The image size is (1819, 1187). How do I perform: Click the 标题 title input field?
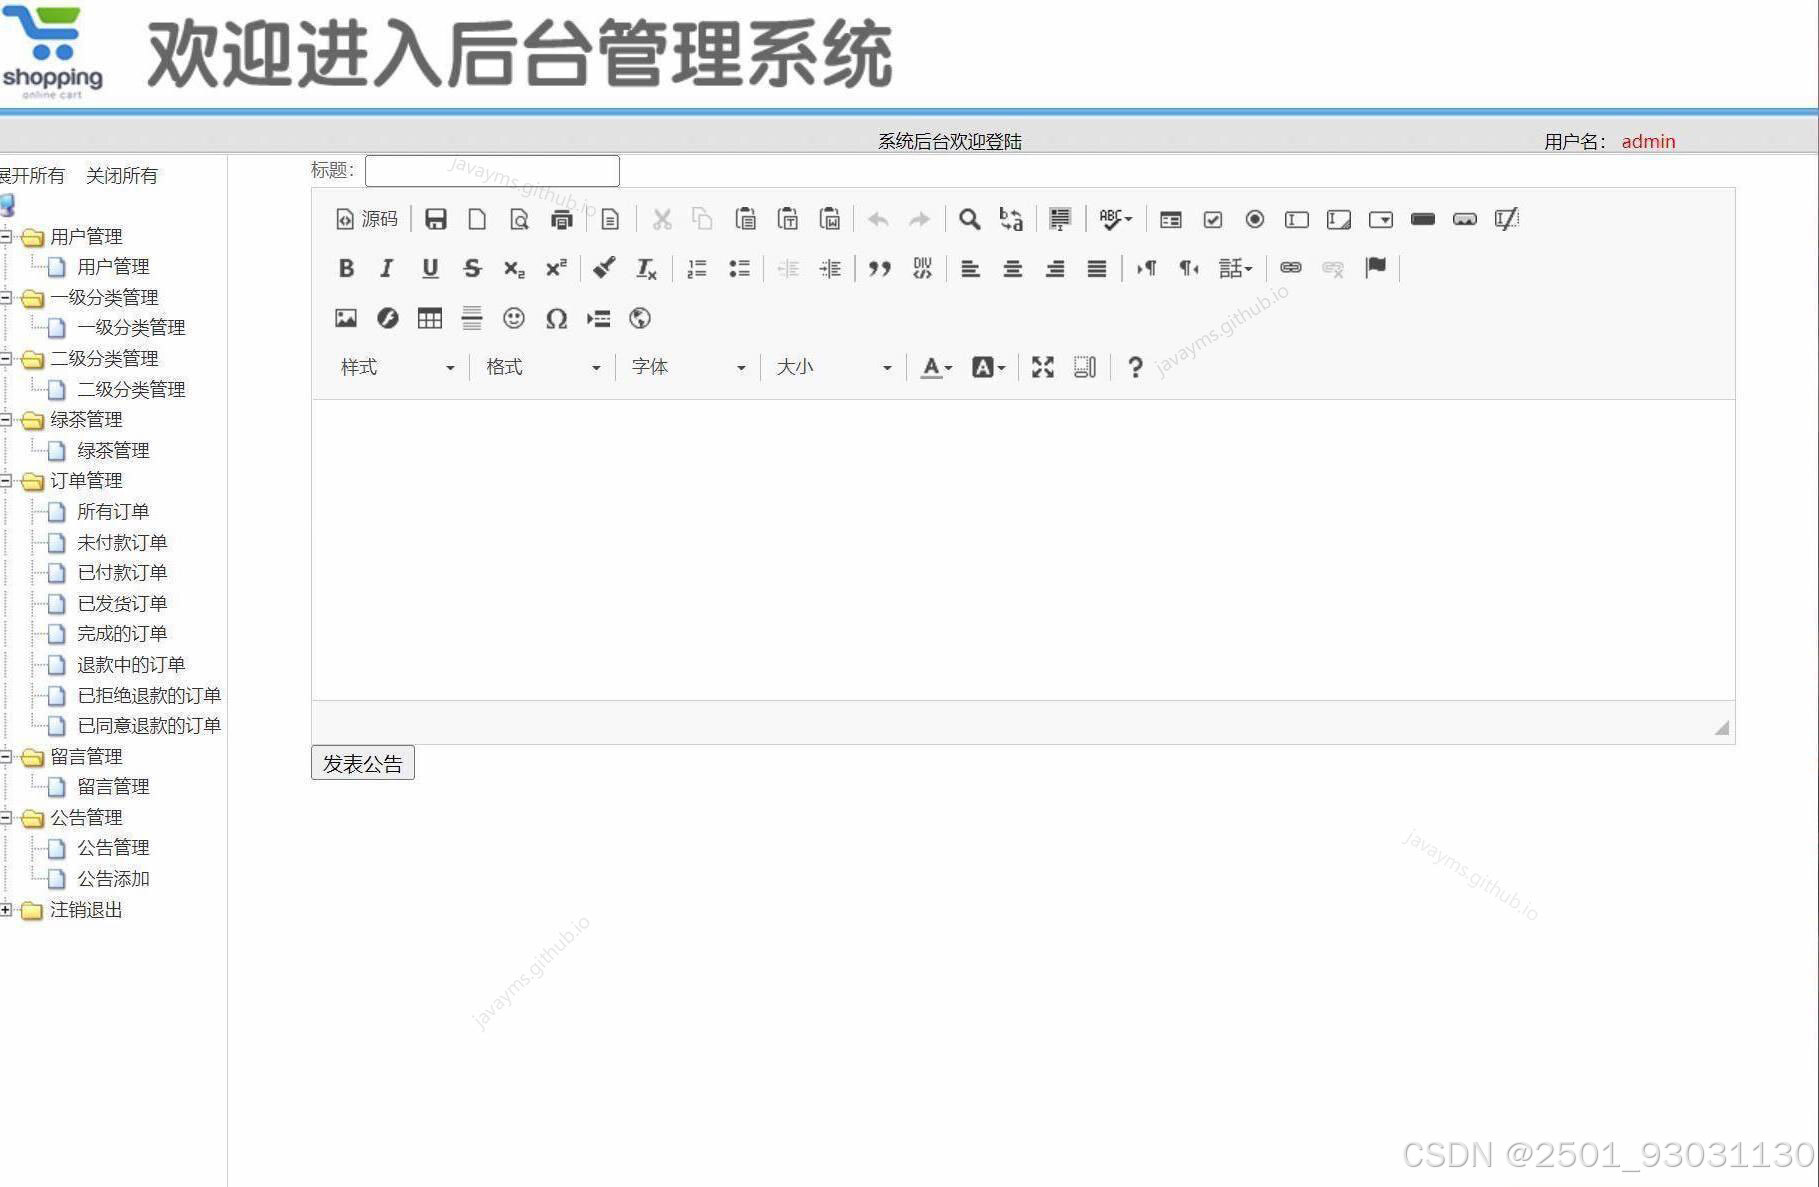(x=492, y=171)
